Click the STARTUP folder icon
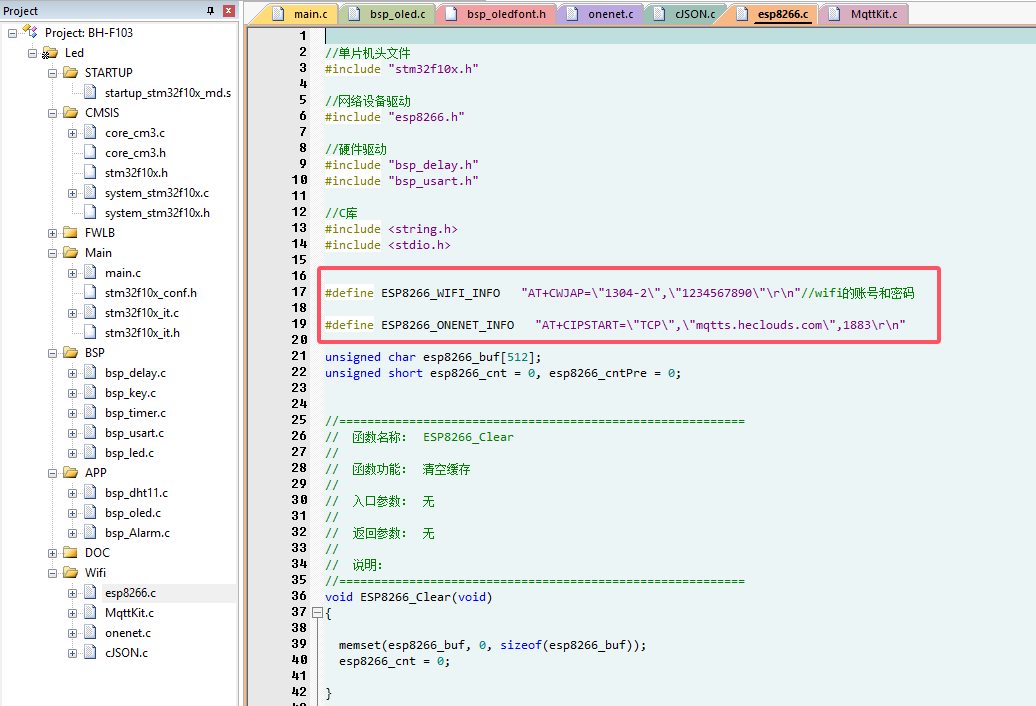The image size is (1036, 706). [70, 73]
